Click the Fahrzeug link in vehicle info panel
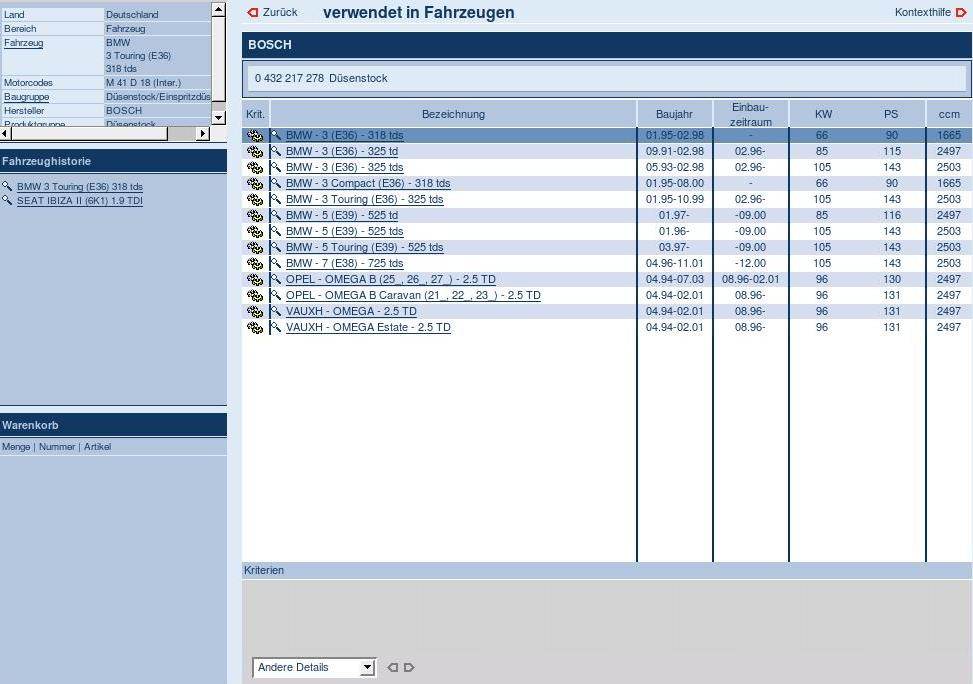The image size is (973, 684). pyautogui.click(x=24, y=43)
